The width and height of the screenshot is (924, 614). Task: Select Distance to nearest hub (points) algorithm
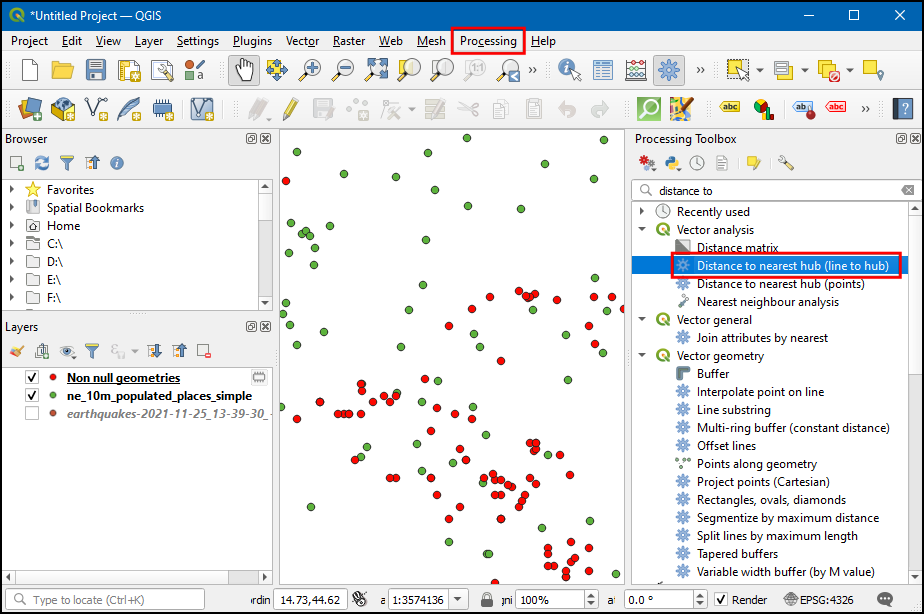780,284
